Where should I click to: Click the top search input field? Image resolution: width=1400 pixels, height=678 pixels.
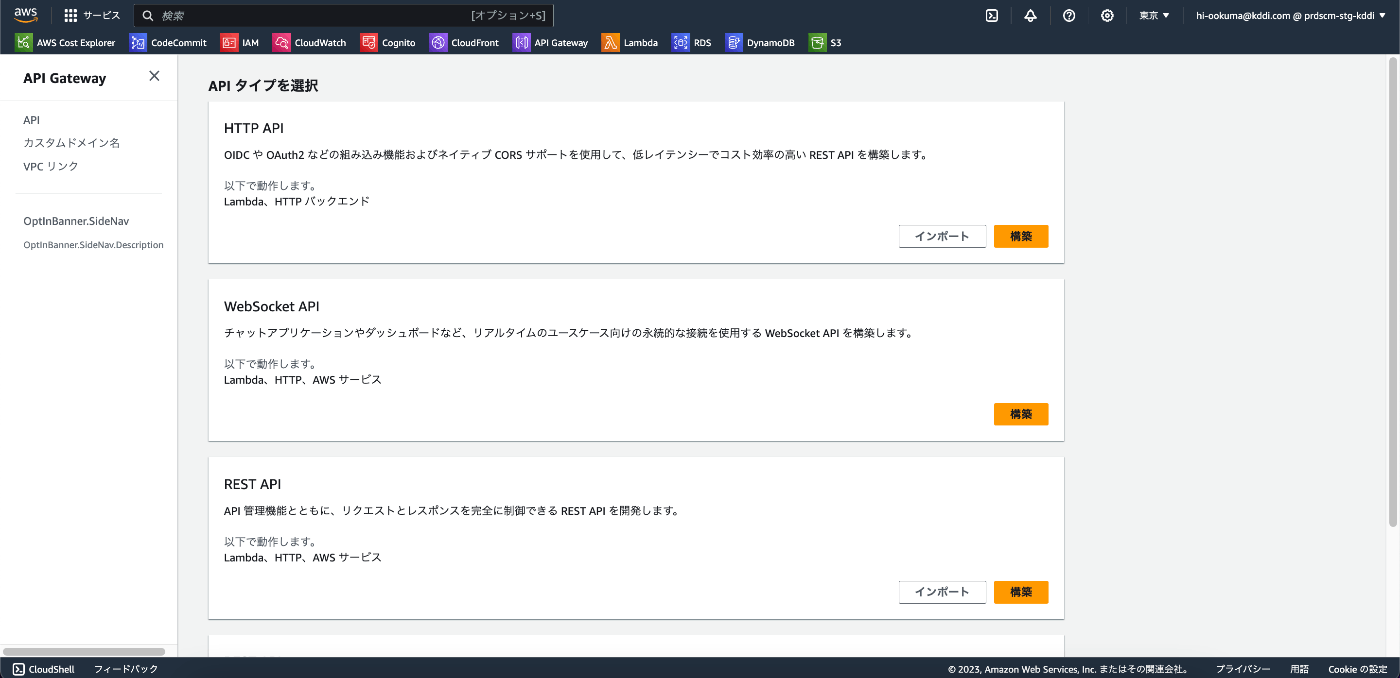click(x=344, y=16)
